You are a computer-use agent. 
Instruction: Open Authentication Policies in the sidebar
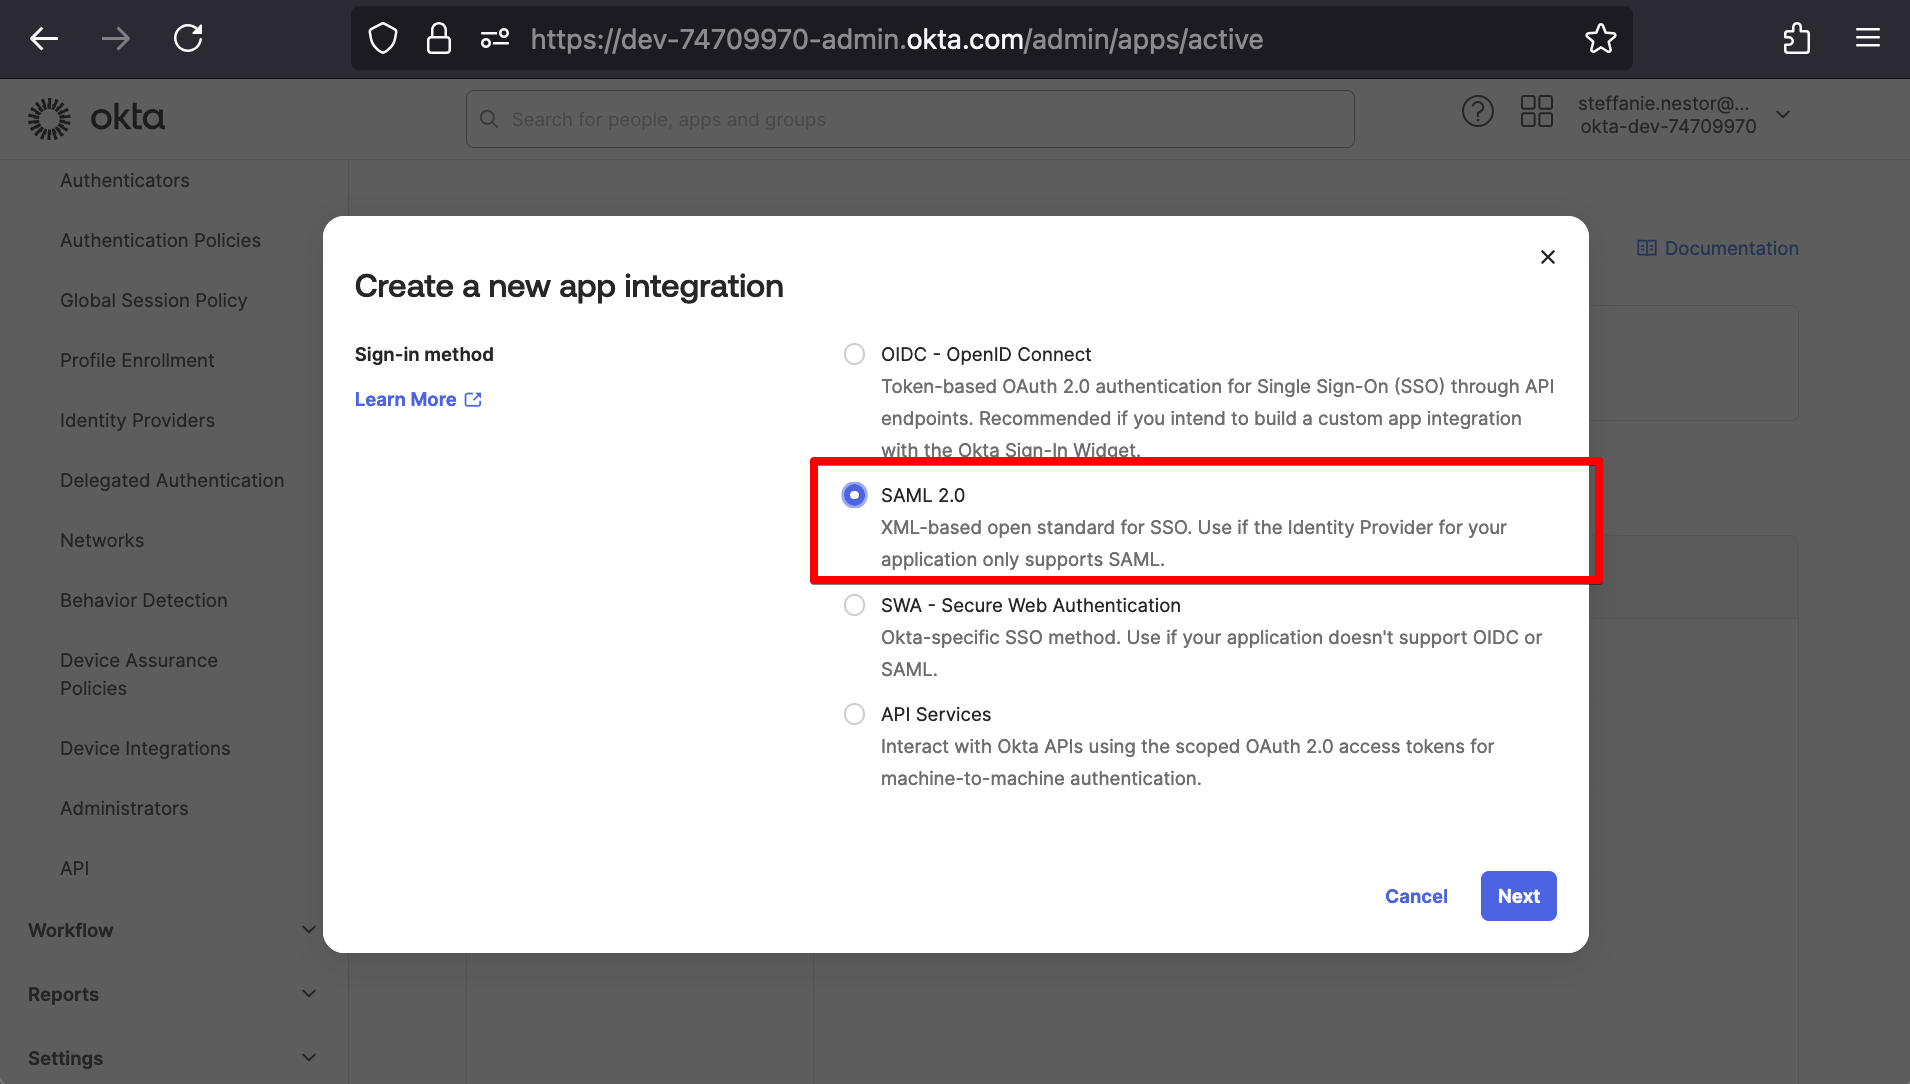(x=160, y=240)
